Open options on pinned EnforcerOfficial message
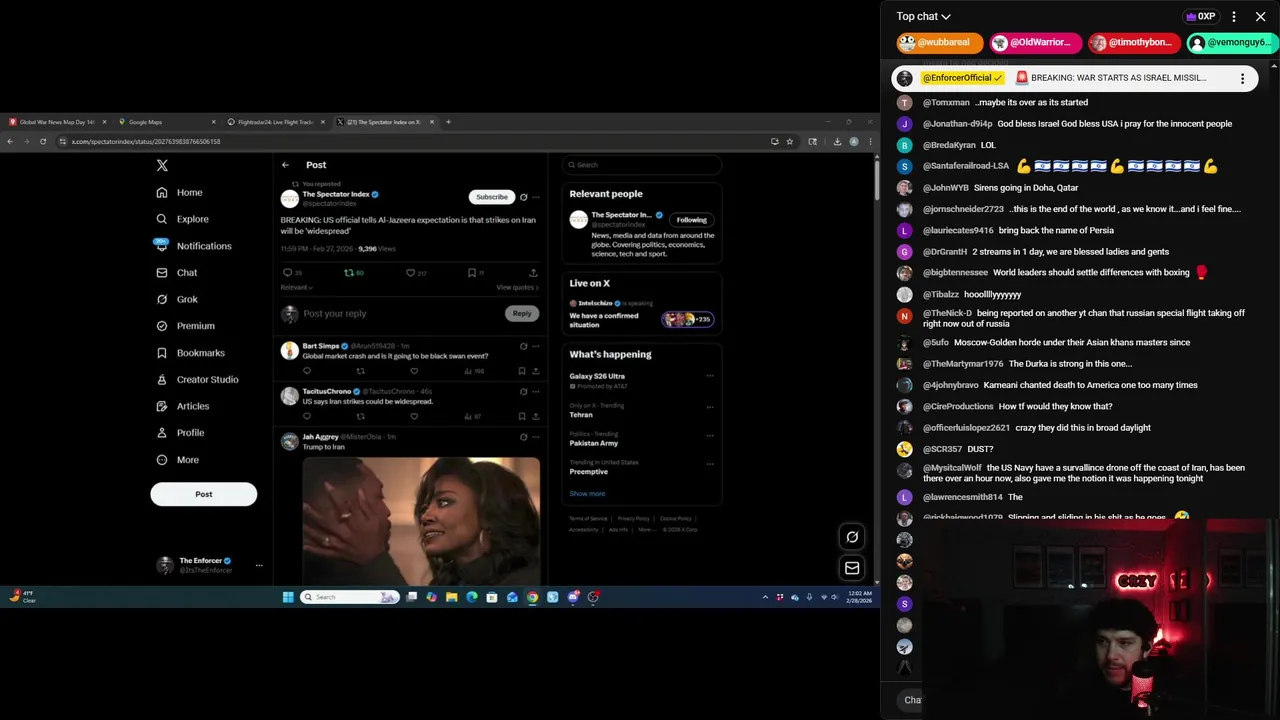Screen dimensions: 1280x720 point(1243,78)
